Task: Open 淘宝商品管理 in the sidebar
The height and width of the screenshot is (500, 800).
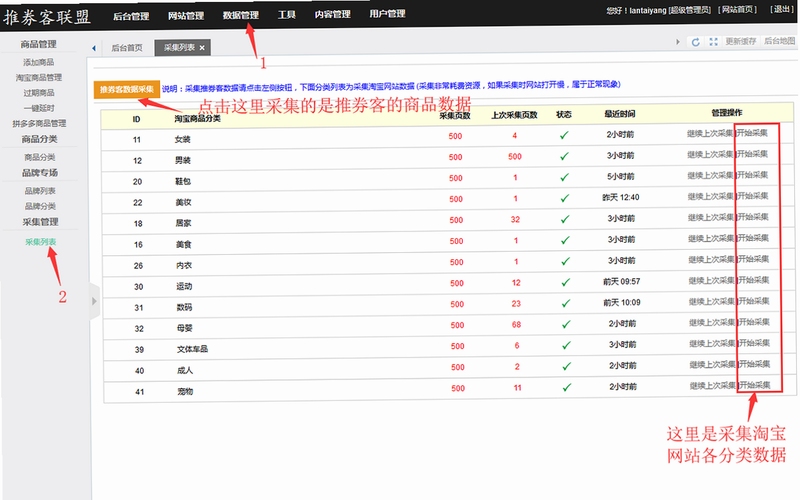Action: click(39, 78)
